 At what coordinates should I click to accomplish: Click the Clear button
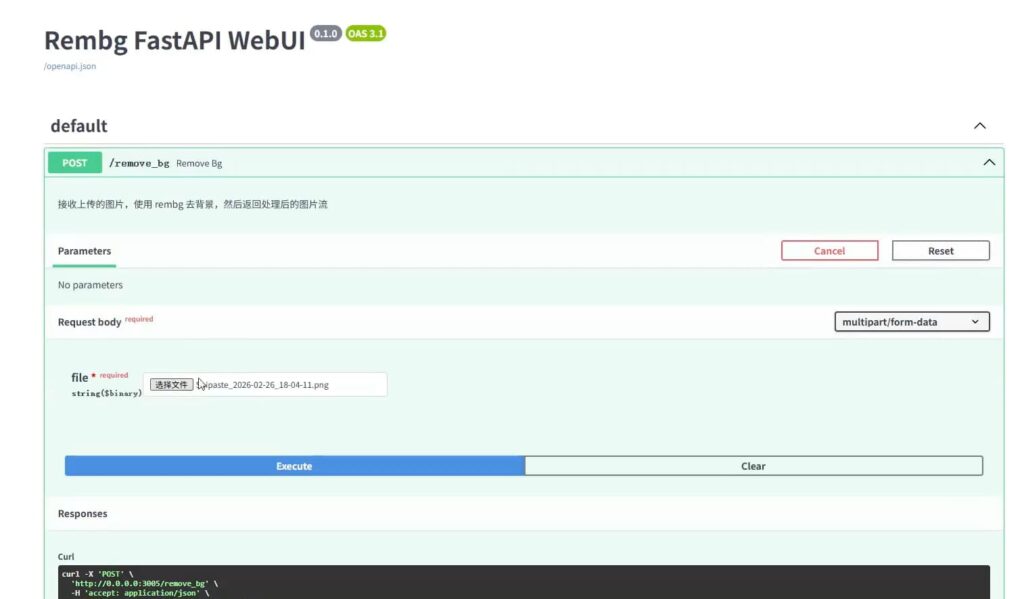pos(753,466)
